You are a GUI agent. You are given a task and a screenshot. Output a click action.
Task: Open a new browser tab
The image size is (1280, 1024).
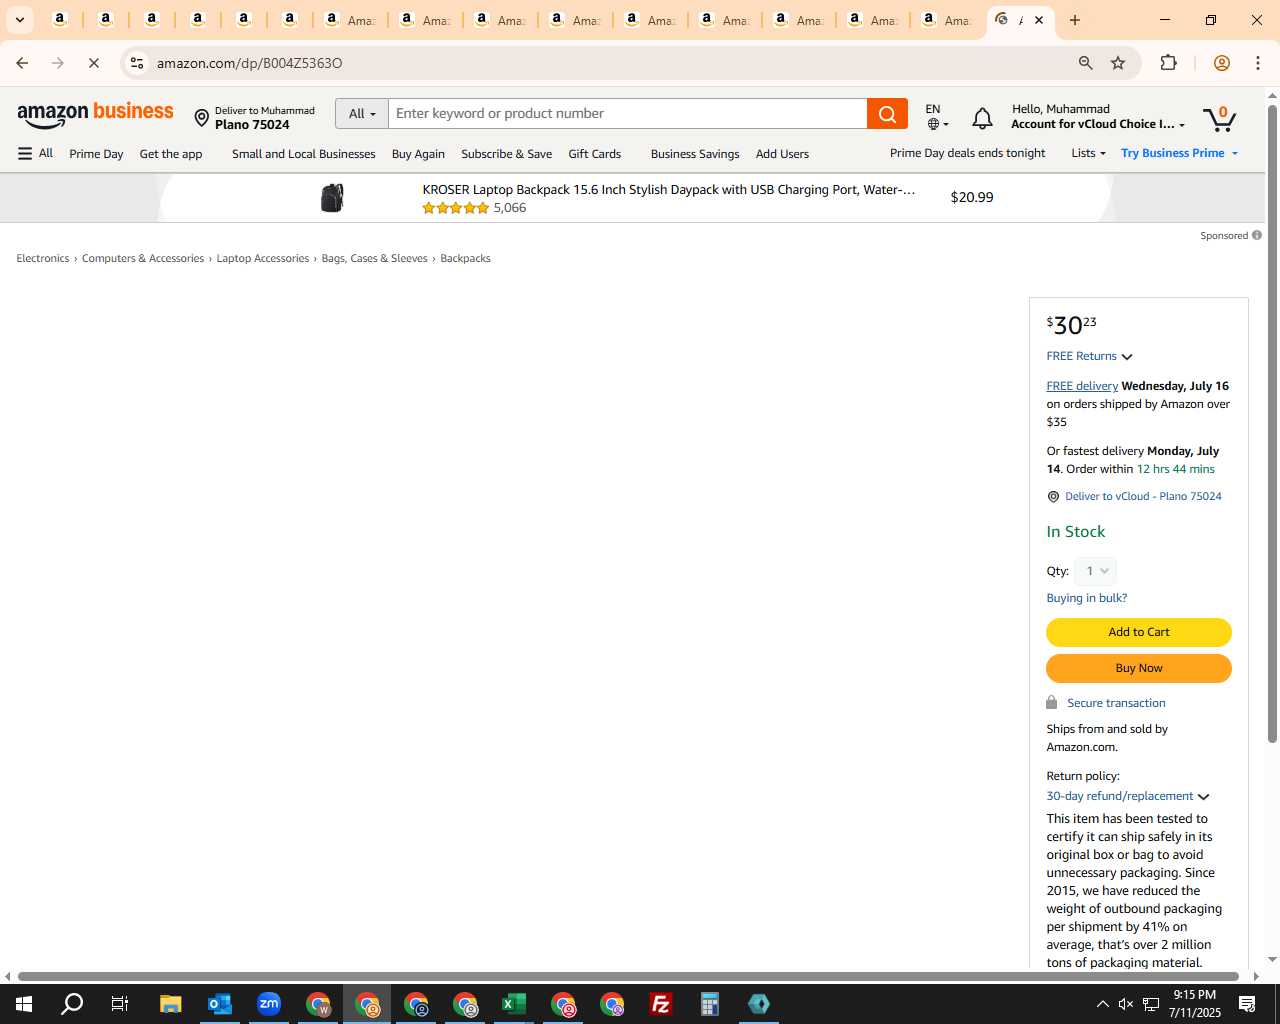(1075, 20)
